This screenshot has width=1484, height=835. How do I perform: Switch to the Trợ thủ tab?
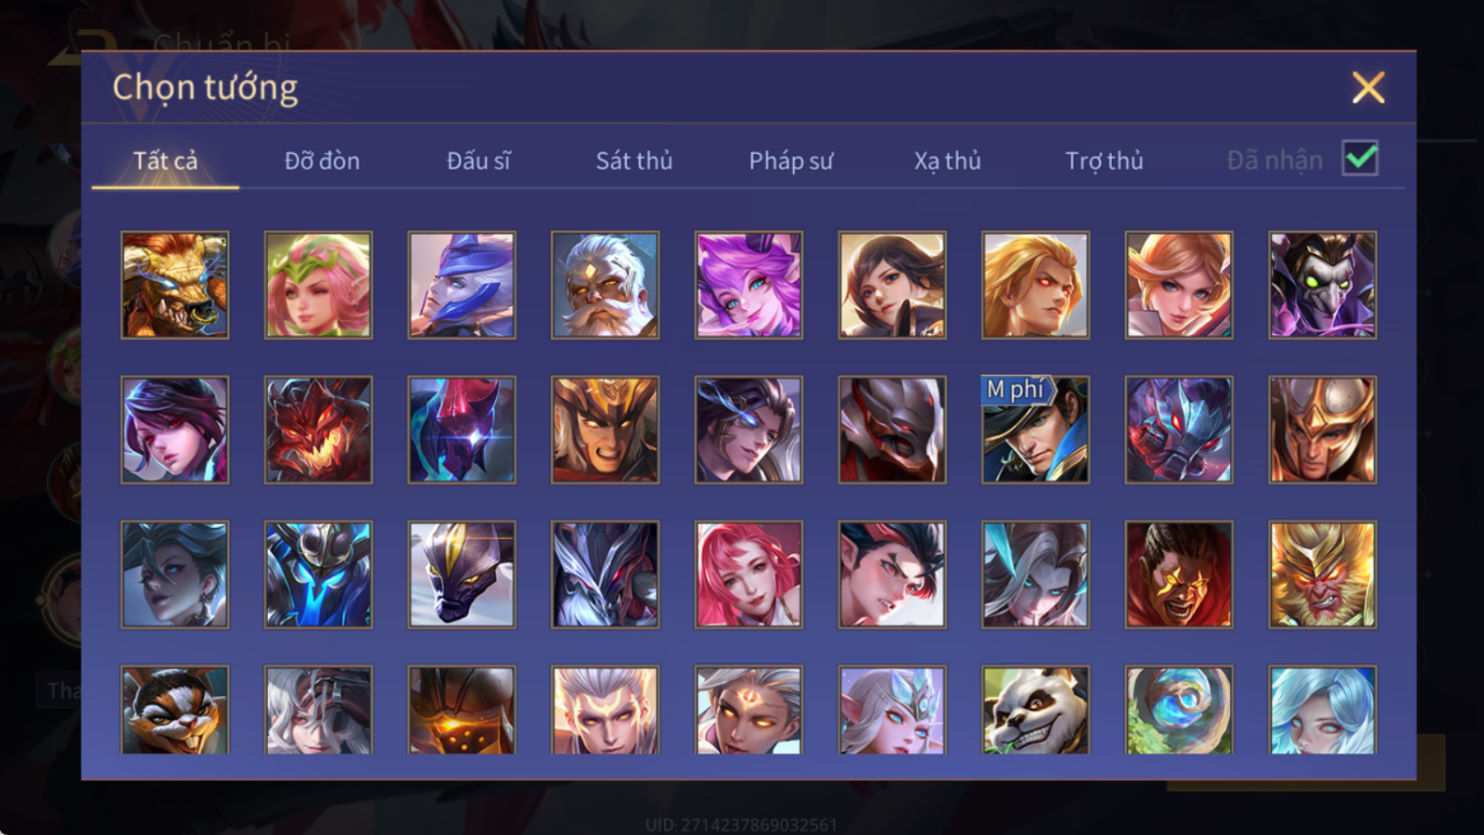[1104, 161]
